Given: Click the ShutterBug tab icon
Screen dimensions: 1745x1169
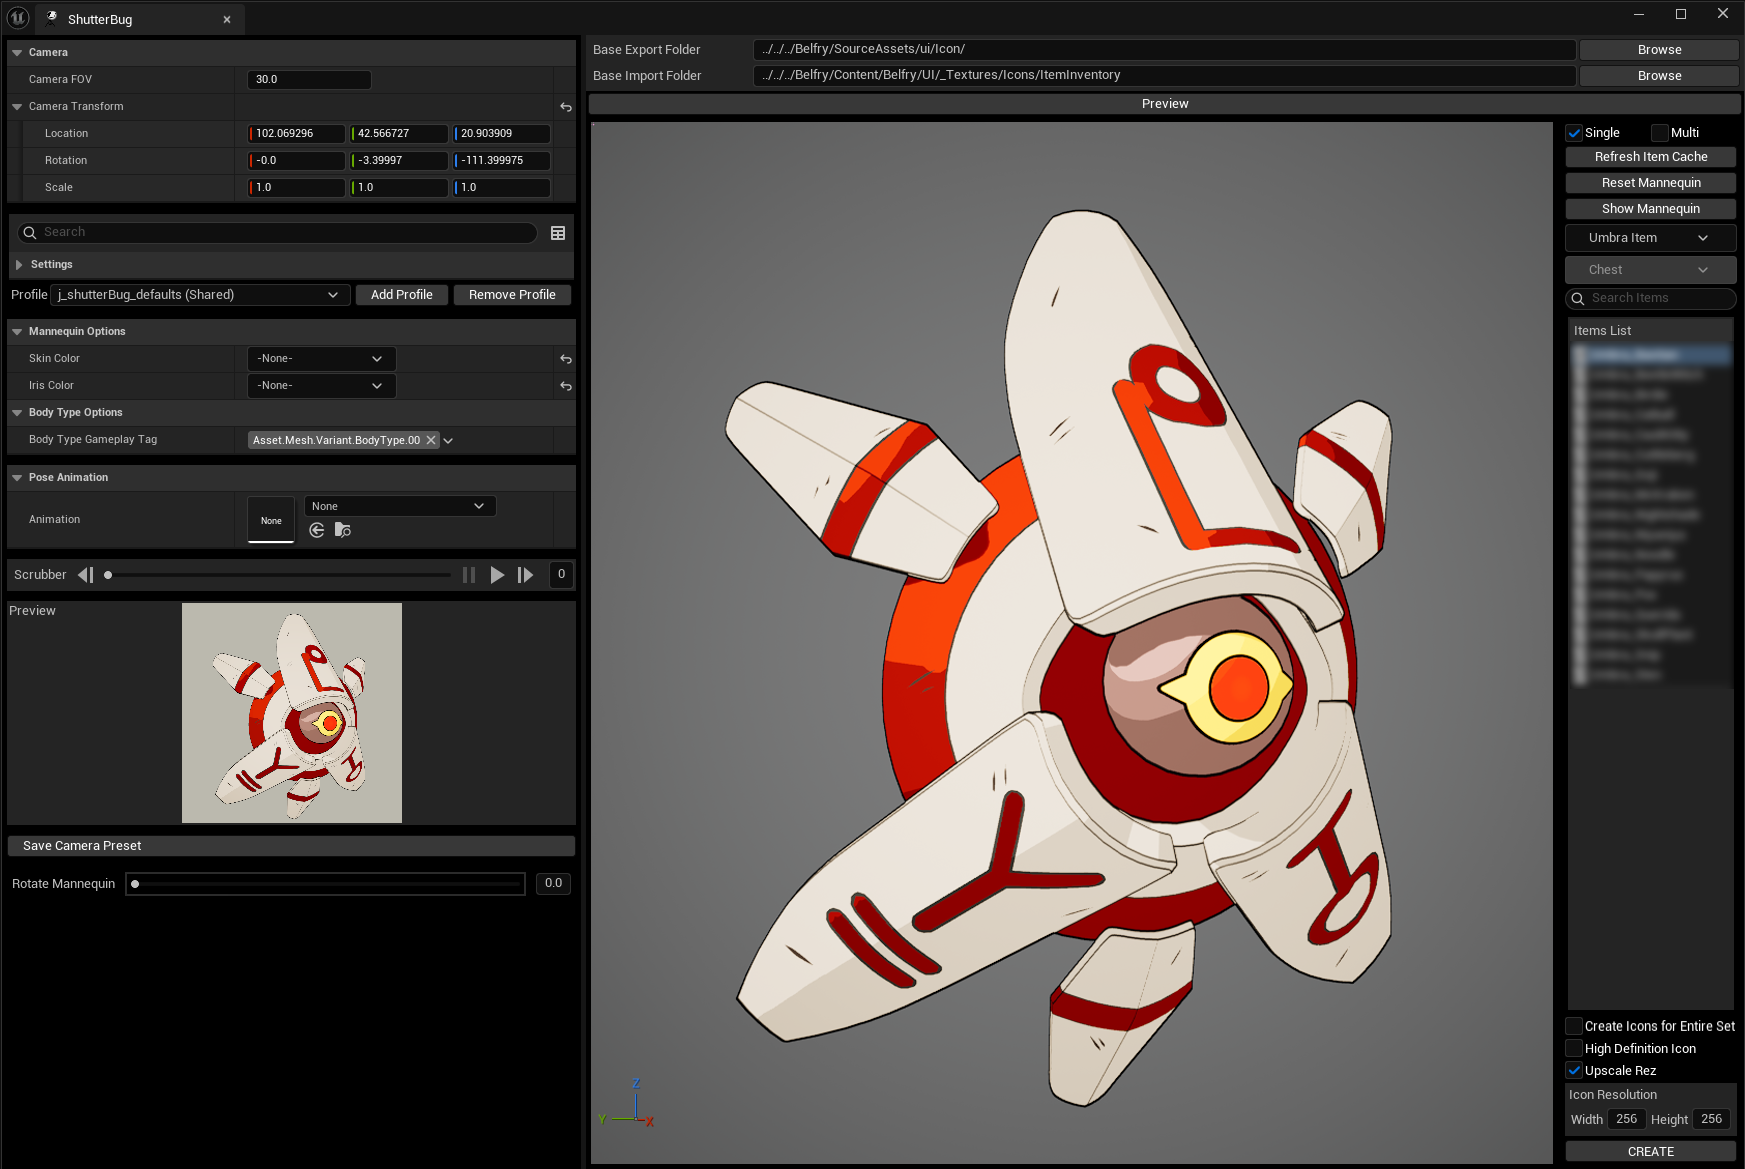Looking at the screenshot, I should (x=52, y=18).
